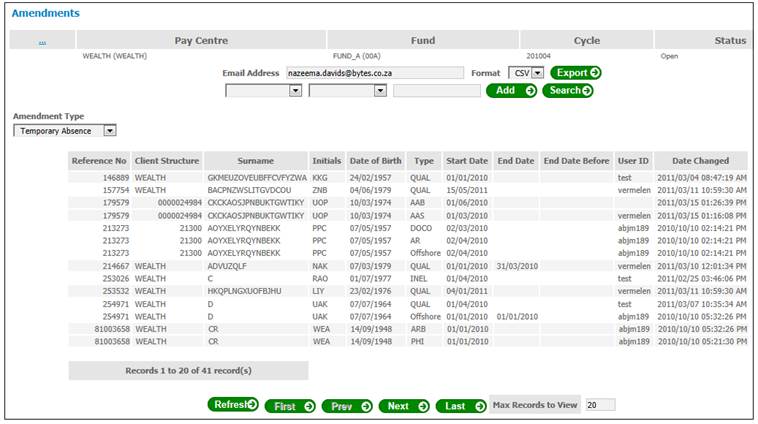Click the PHI type cell
The height and width of the screenshot is (424, 758).
[x=417, y=342]
